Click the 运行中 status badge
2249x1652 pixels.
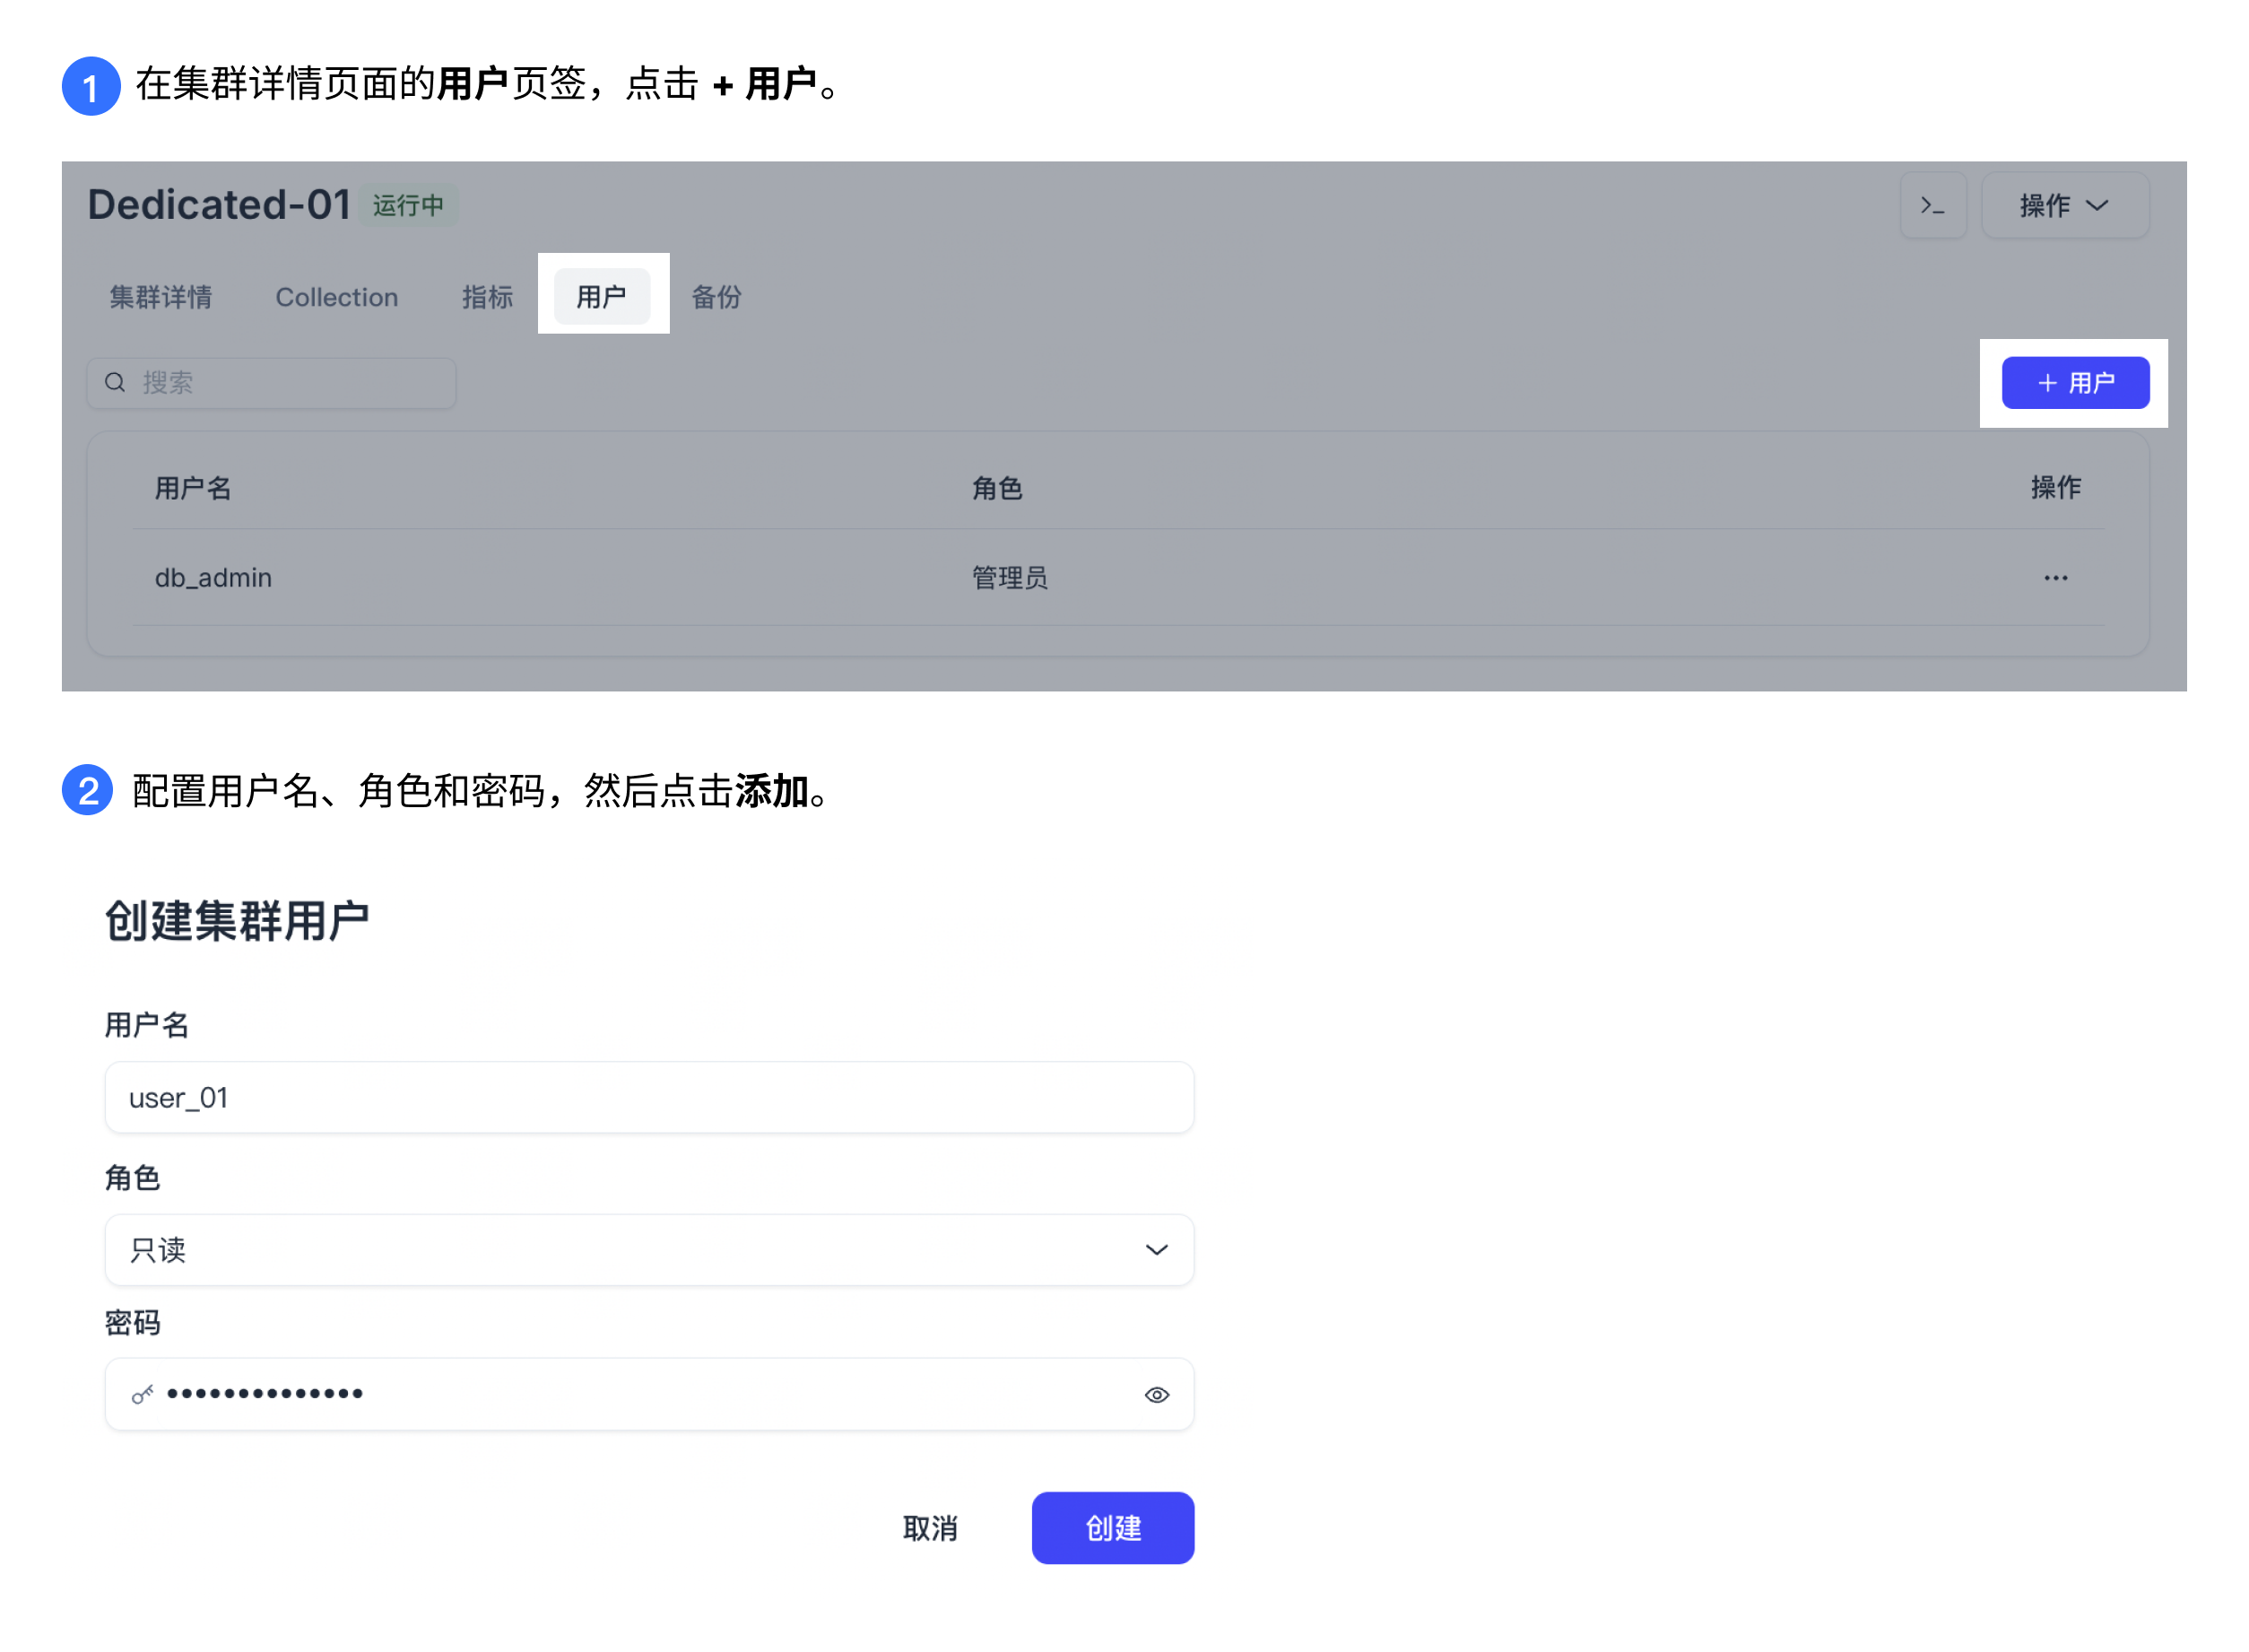(408, 204)
